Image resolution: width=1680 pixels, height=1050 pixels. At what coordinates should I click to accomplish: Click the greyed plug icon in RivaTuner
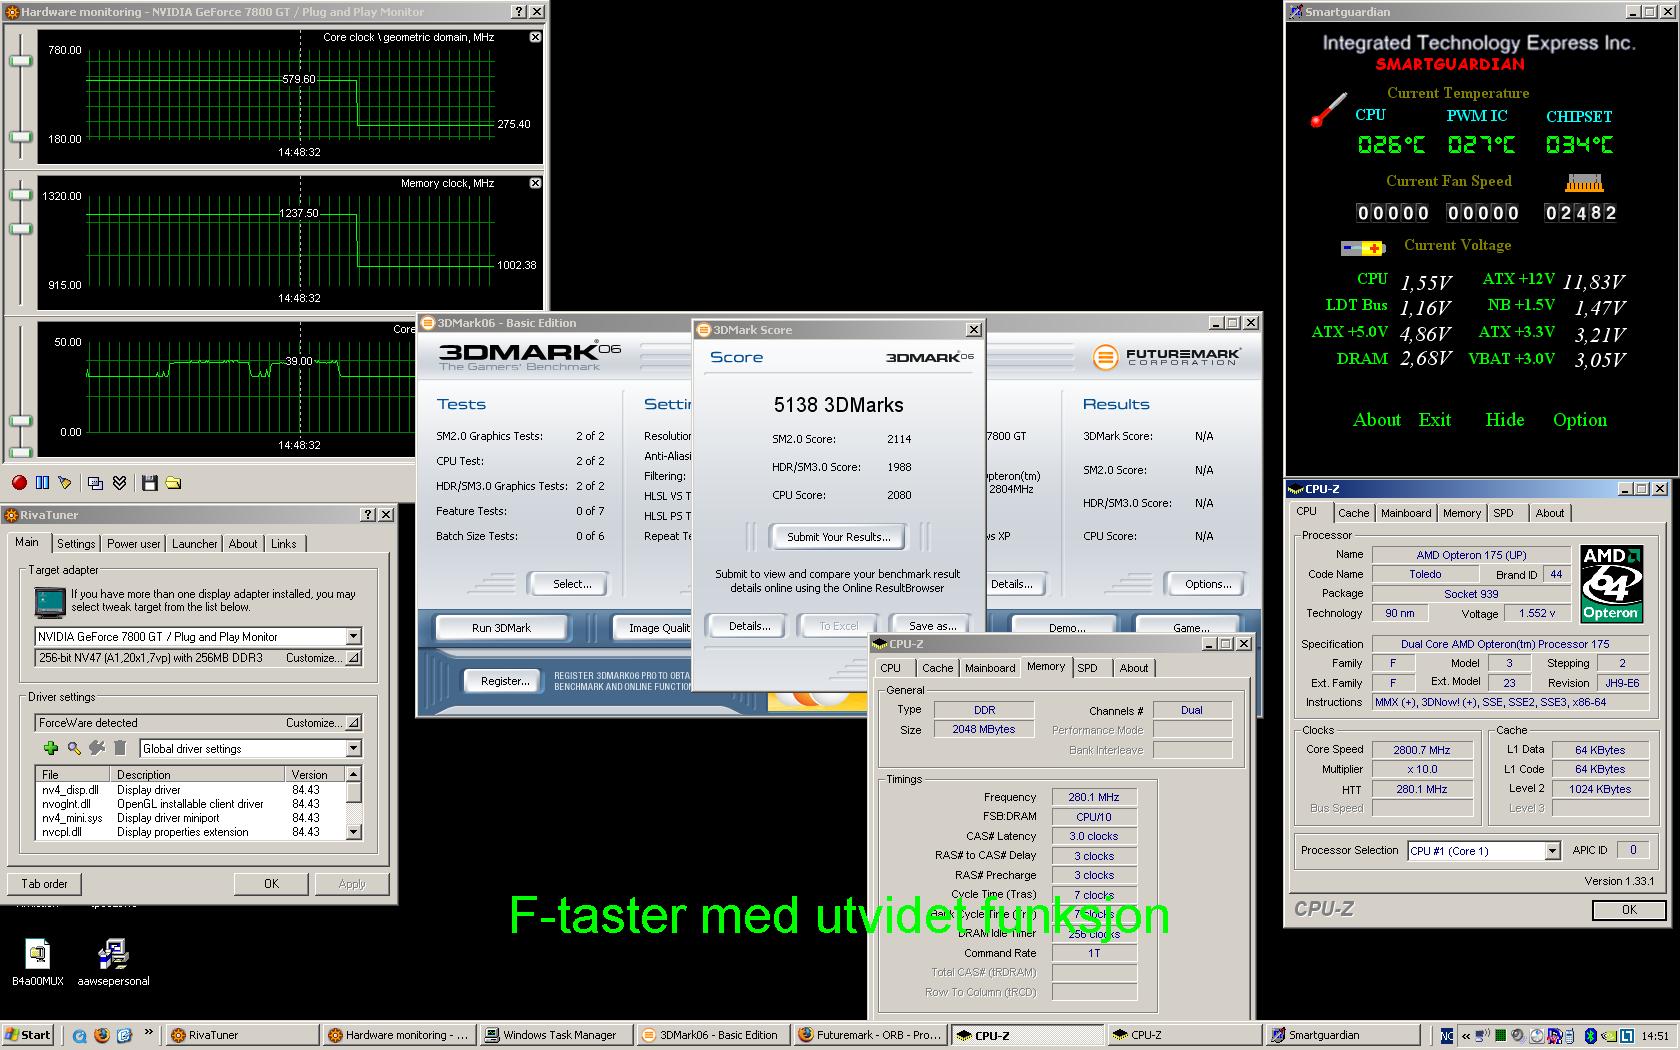(97, 748)
